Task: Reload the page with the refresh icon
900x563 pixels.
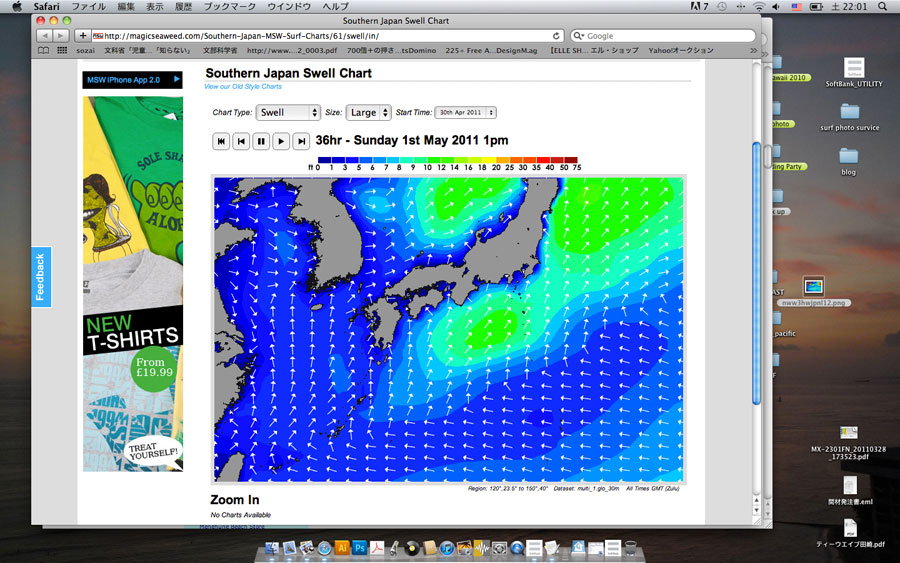Action: click(x=556, y=36)
